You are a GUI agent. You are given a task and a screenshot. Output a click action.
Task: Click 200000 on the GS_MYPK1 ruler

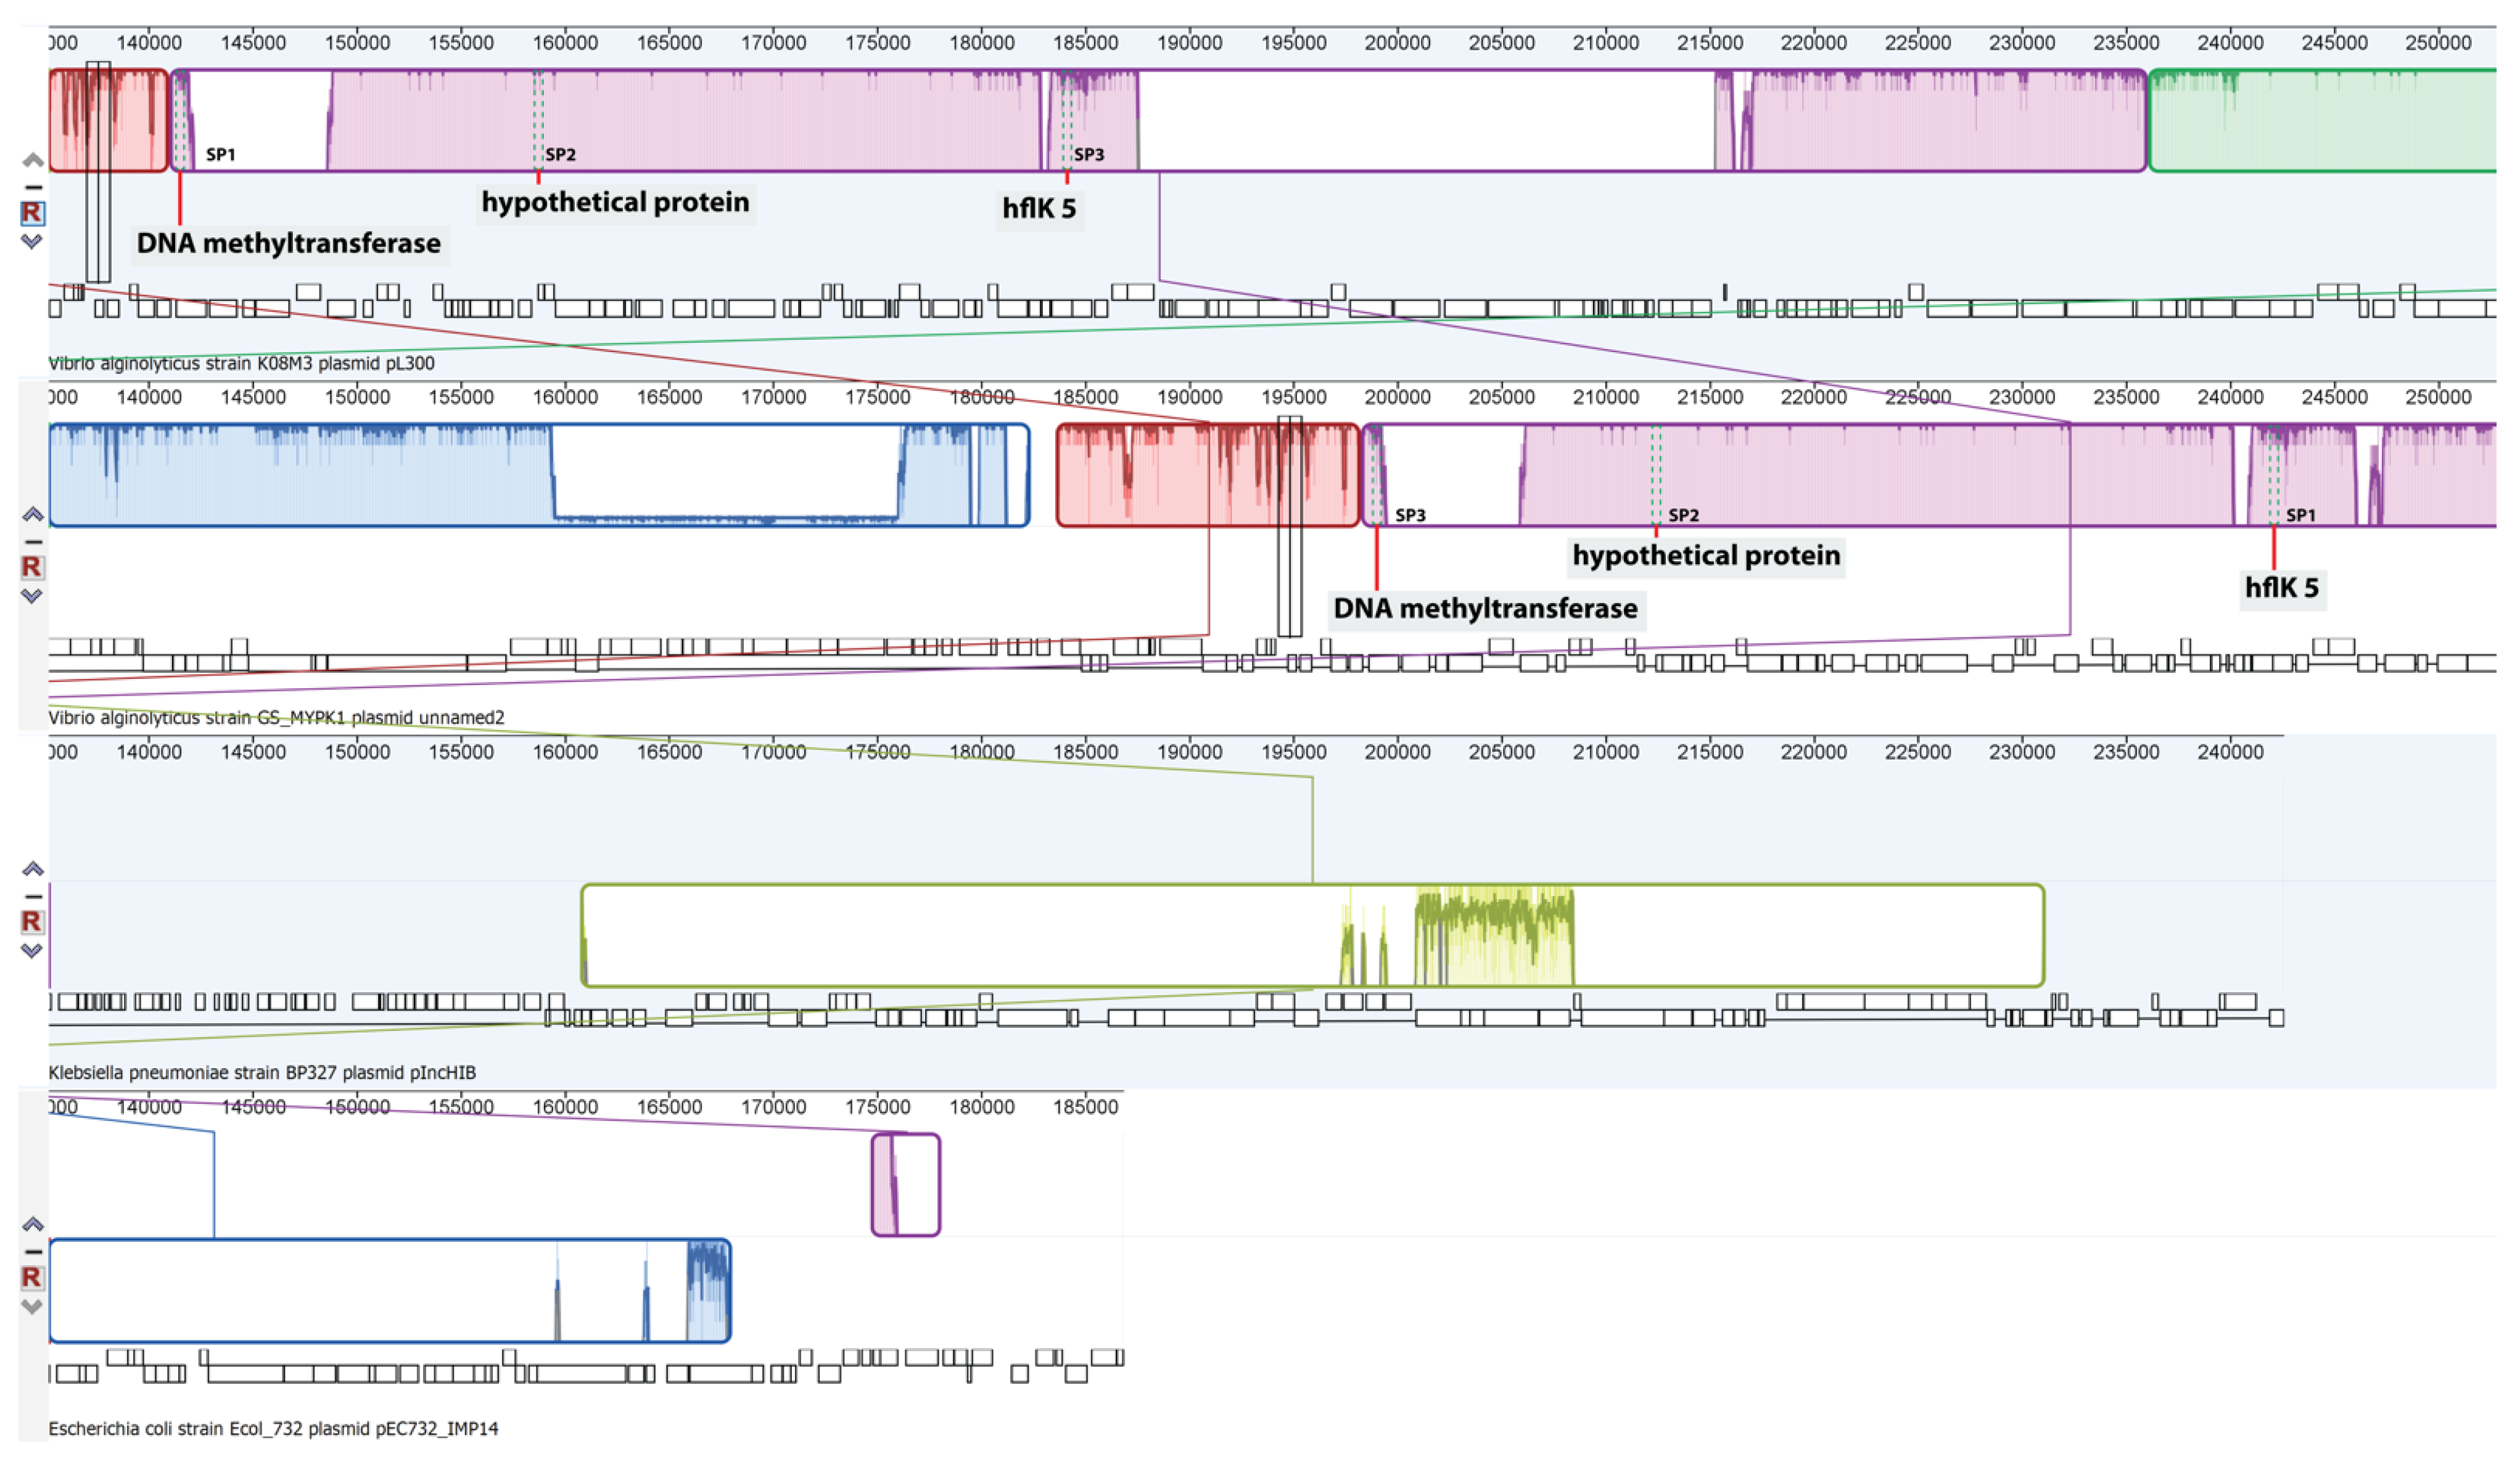coord(1397,397)
